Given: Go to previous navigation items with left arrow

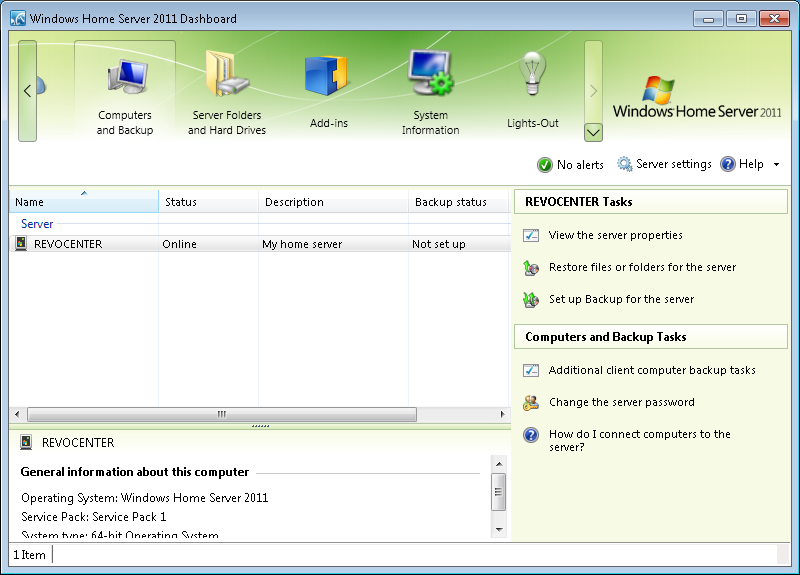Looking at the screenshot, I should click(28, 91).
